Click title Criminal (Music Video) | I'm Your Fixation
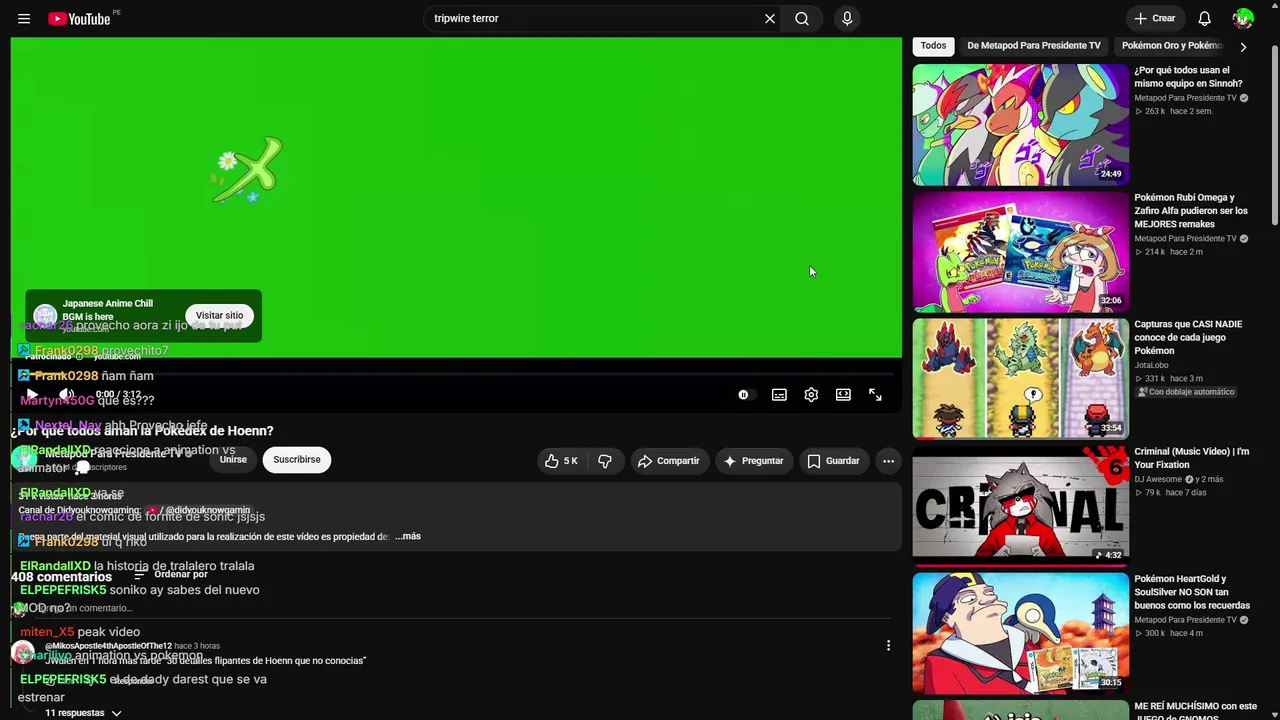The image size is (1280, 720). (x=1192, y=458)
